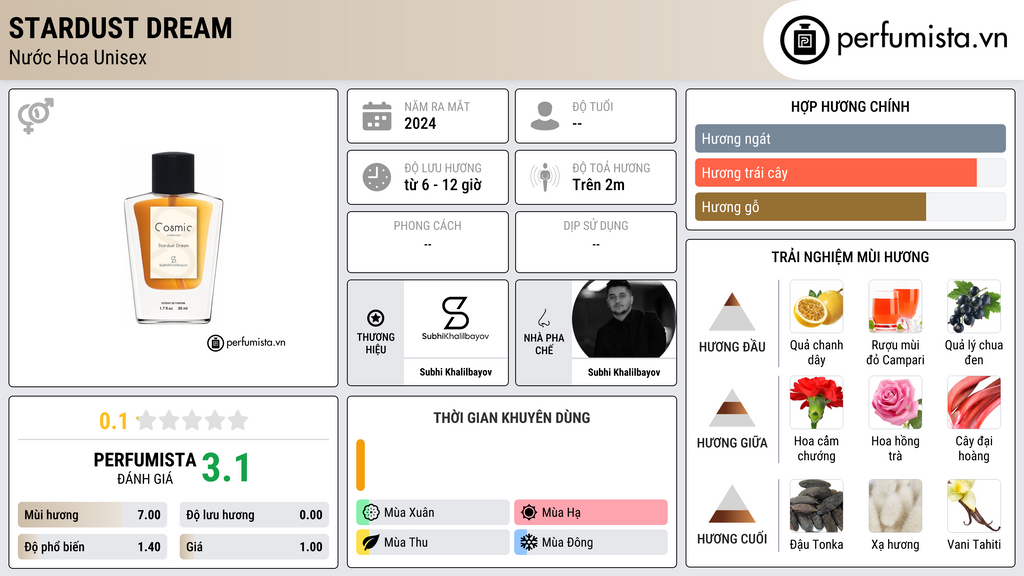
Task: Click the Giá 1.00 rating bar
Action: 254,547
